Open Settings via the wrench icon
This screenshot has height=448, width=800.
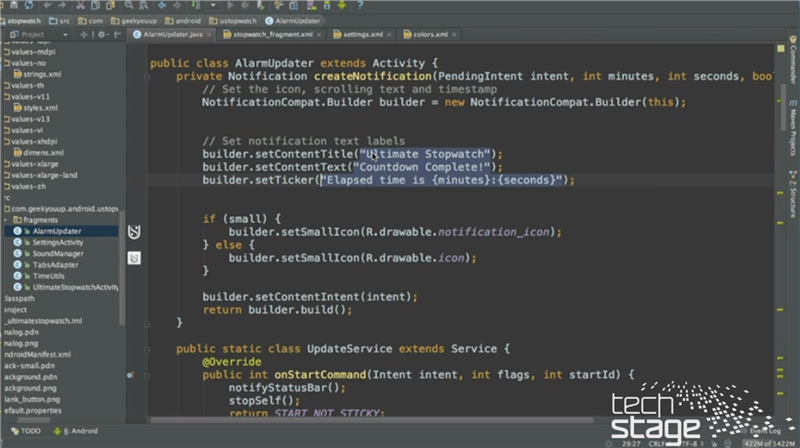pos(278,5)
